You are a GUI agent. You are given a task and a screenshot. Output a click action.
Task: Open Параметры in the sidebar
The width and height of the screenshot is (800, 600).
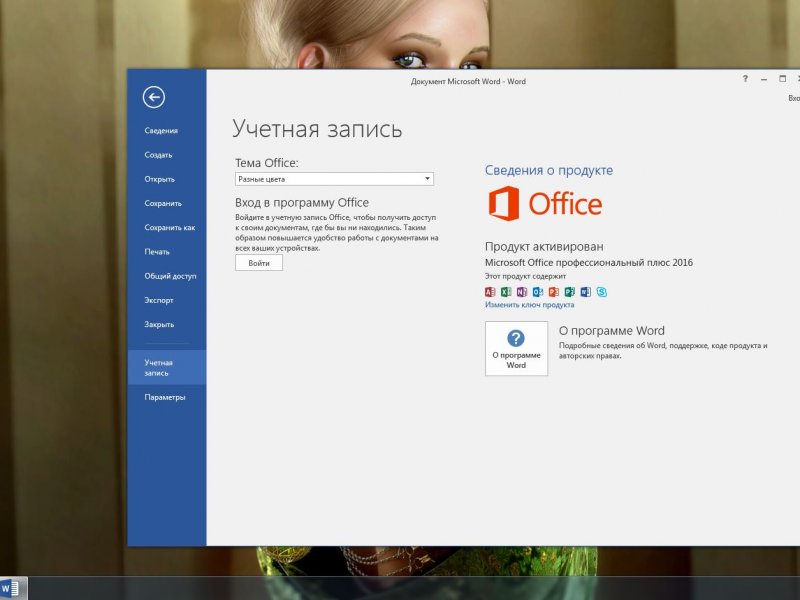click(x=167, y=397)
